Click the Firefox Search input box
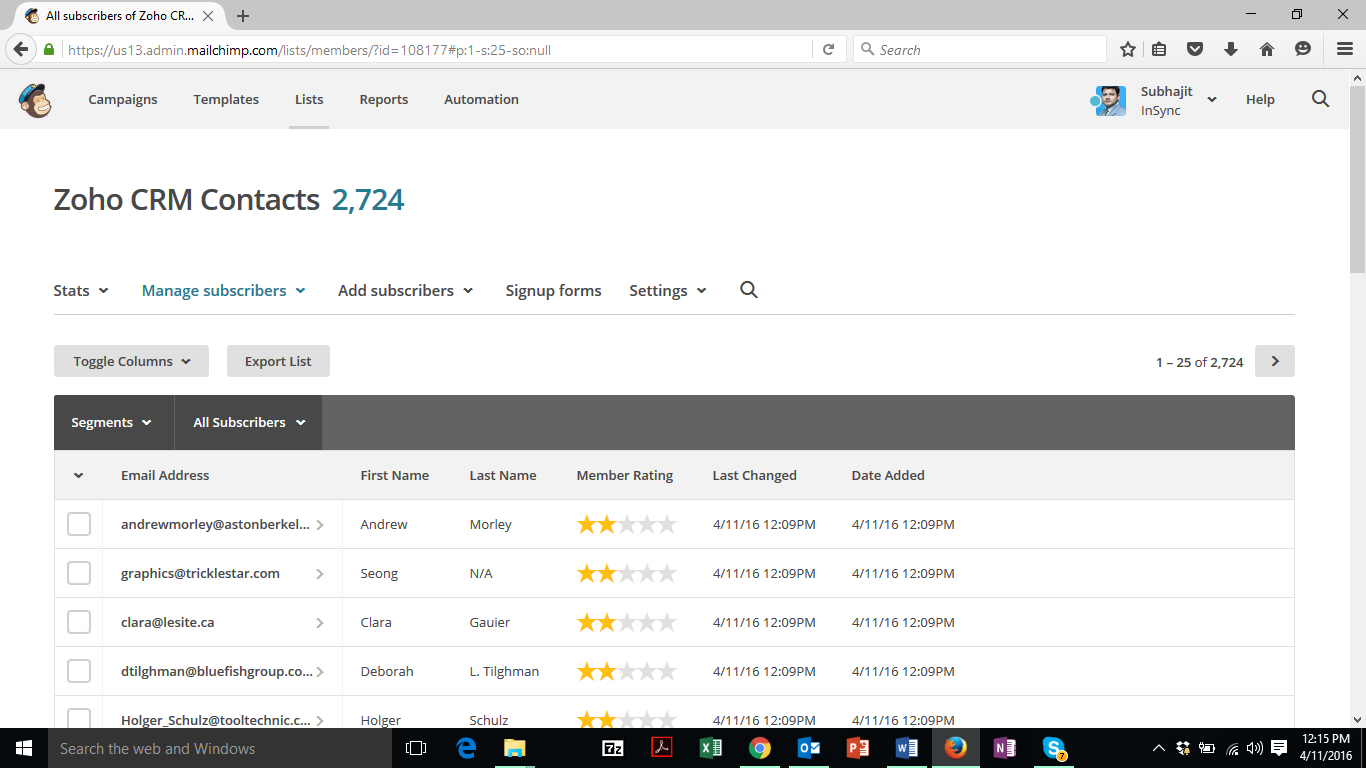This screenshot has height=768, width=1366. coord(980,49)
